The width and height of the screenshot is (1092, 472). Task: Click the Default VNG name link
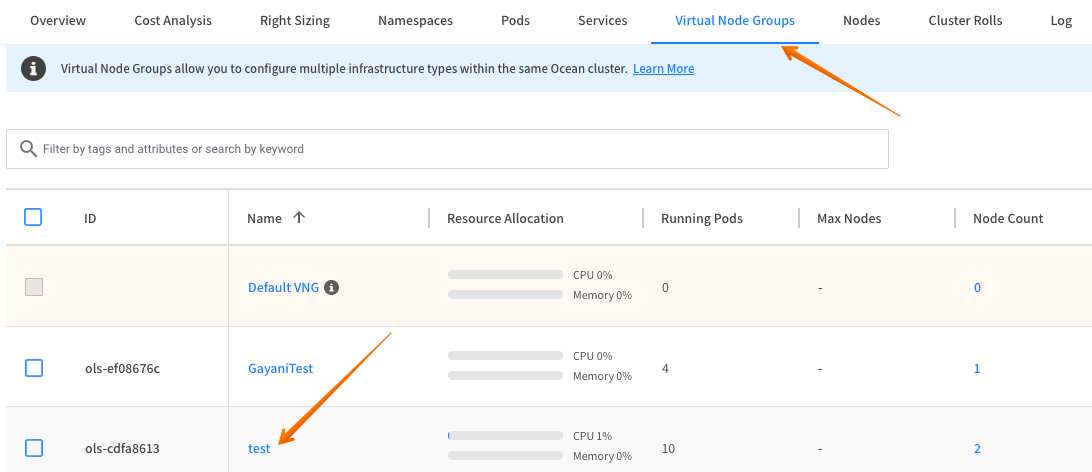(x=283, y=288)
